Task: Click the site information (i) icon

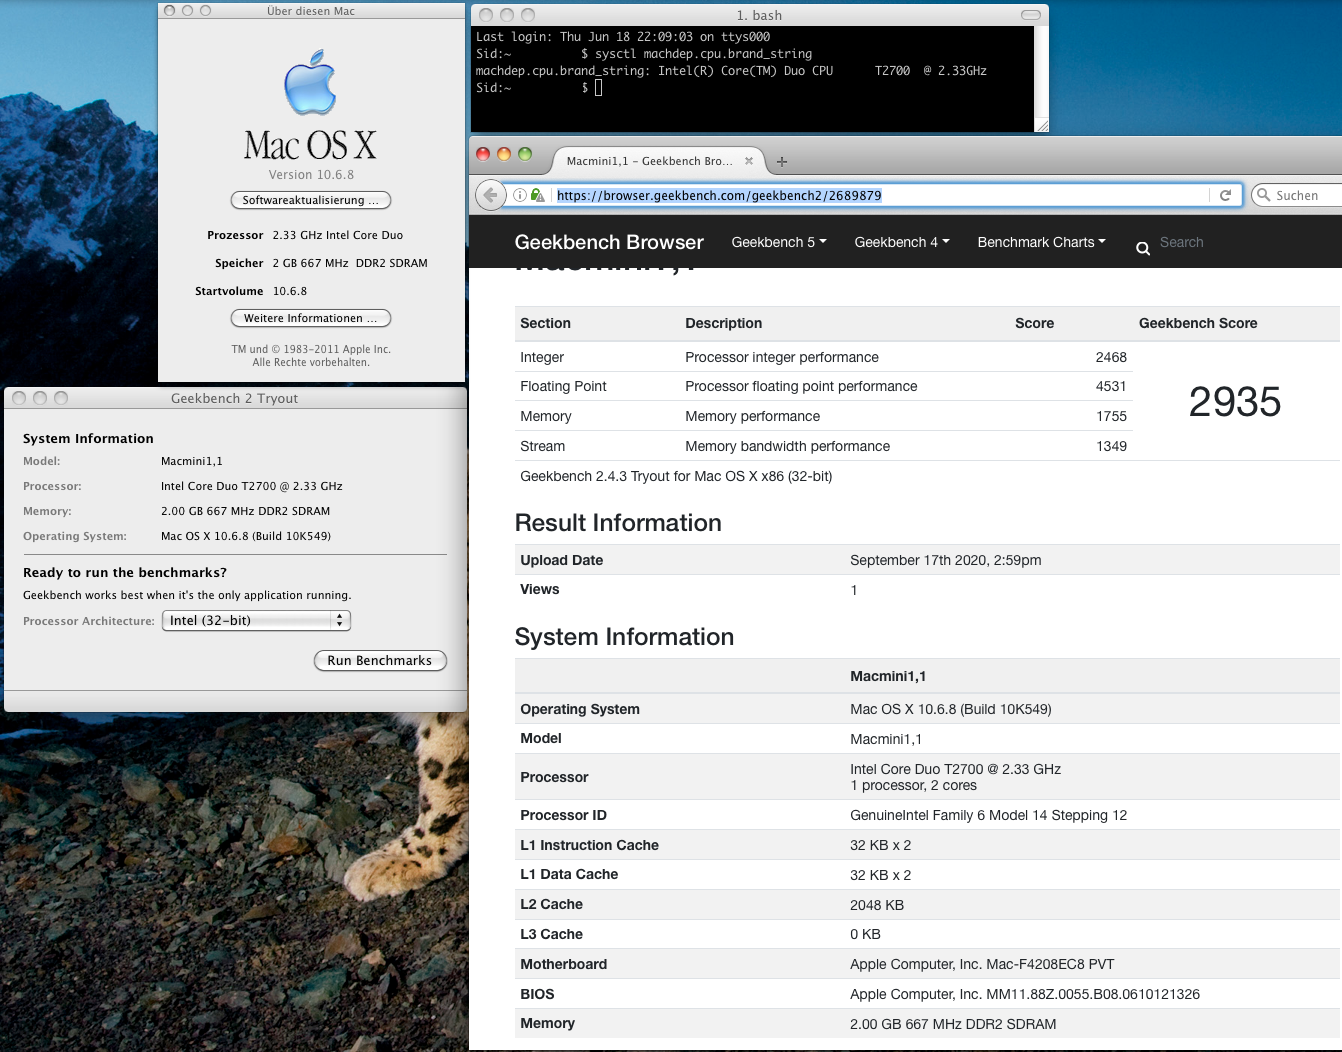Action: coord(520,195)
